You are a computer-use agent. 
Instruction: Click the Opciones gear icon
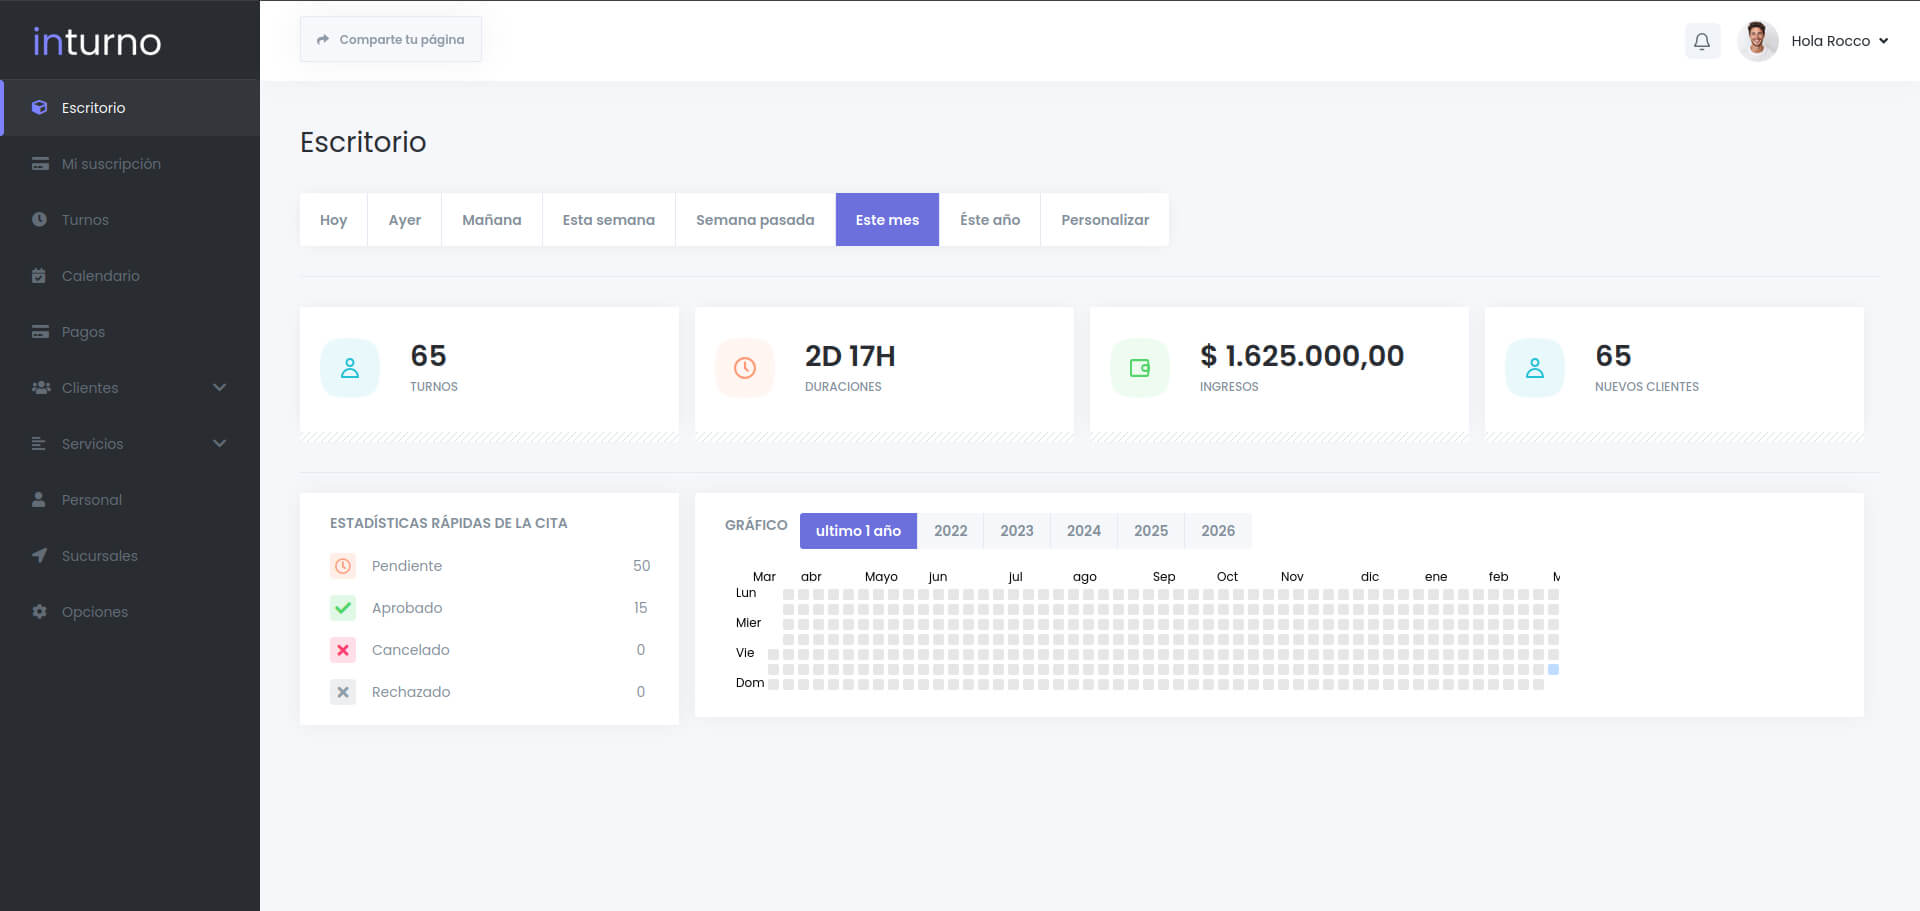click(x=39, y=612)
